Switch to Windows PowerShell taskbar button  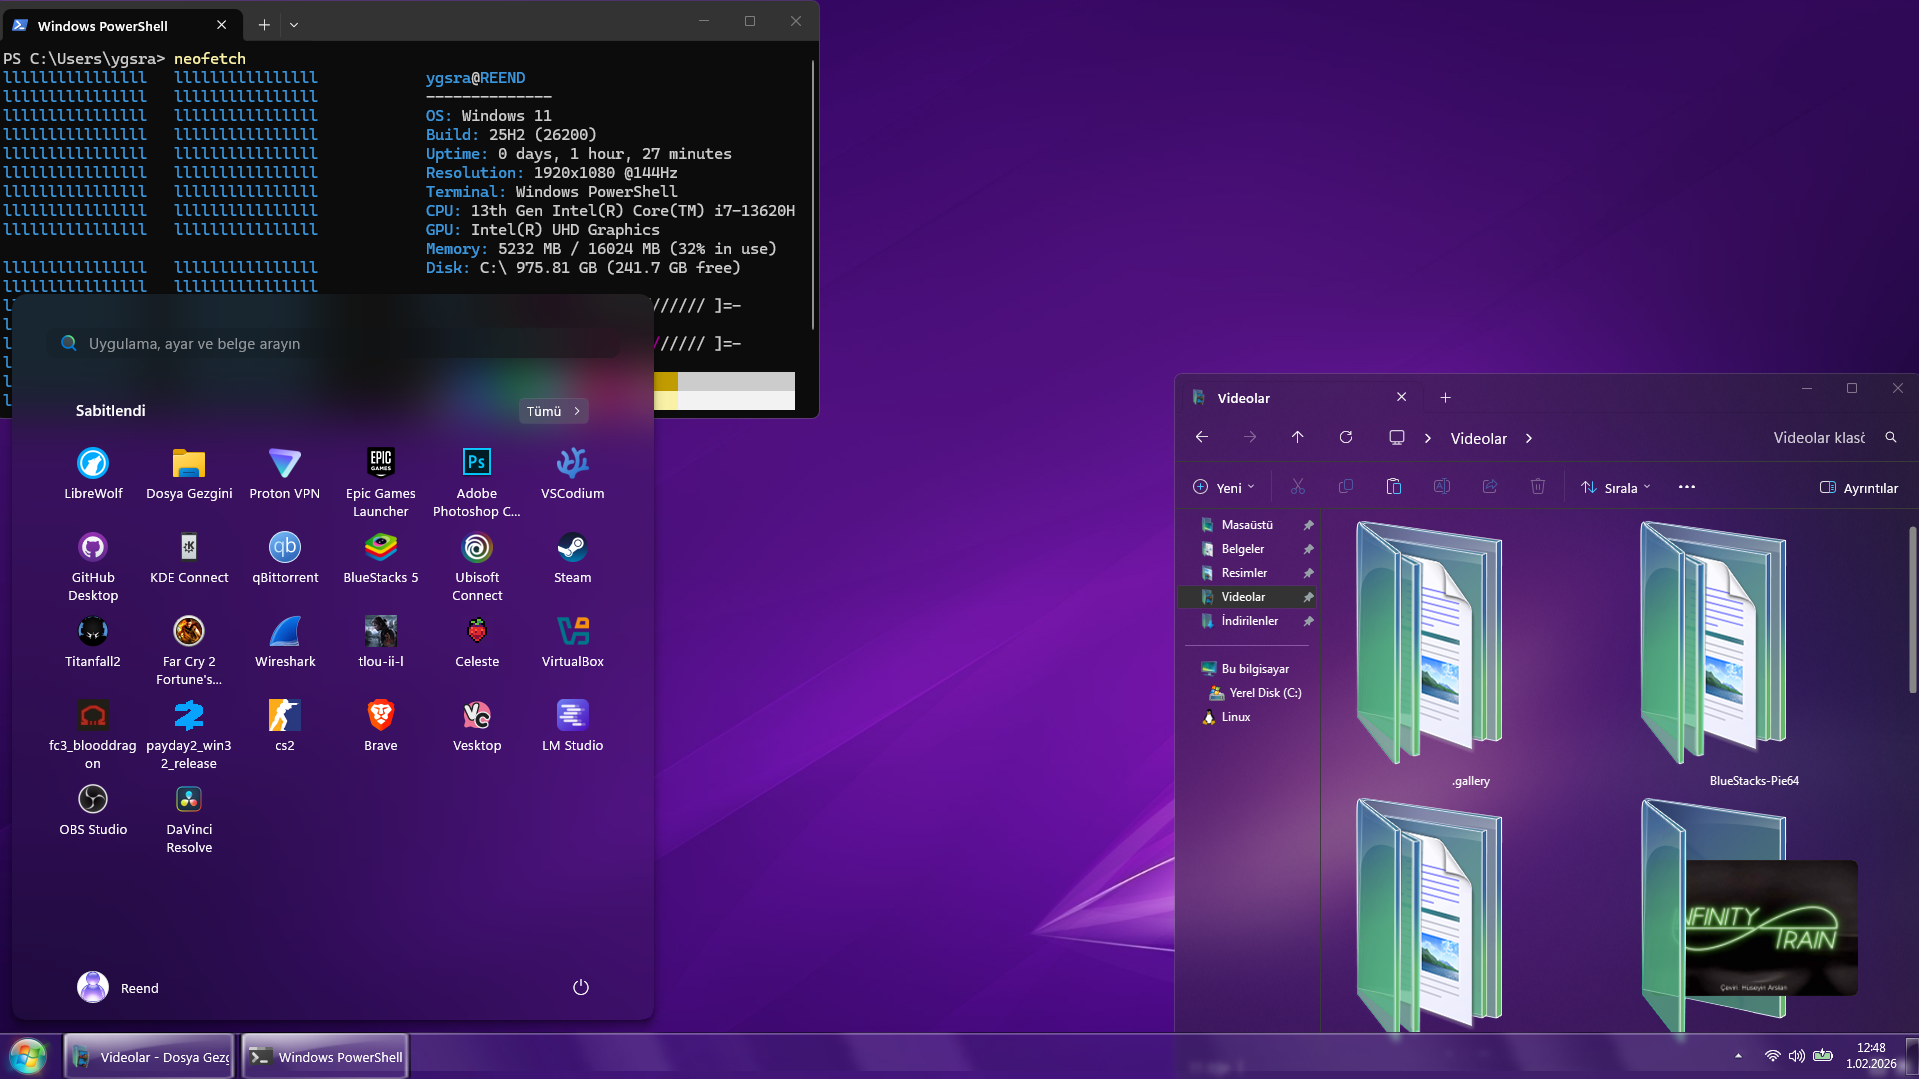click(325, 1057)
